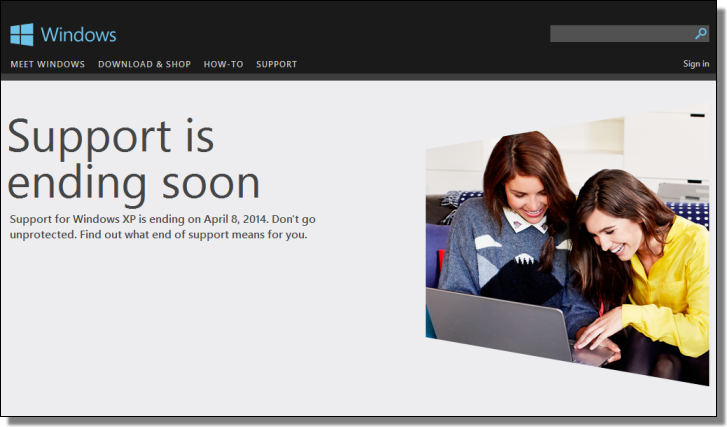Image resolution: width=727 pixels, height=427 pixels.
Task: Open the How-To menu
Action: tap(223, 64)
